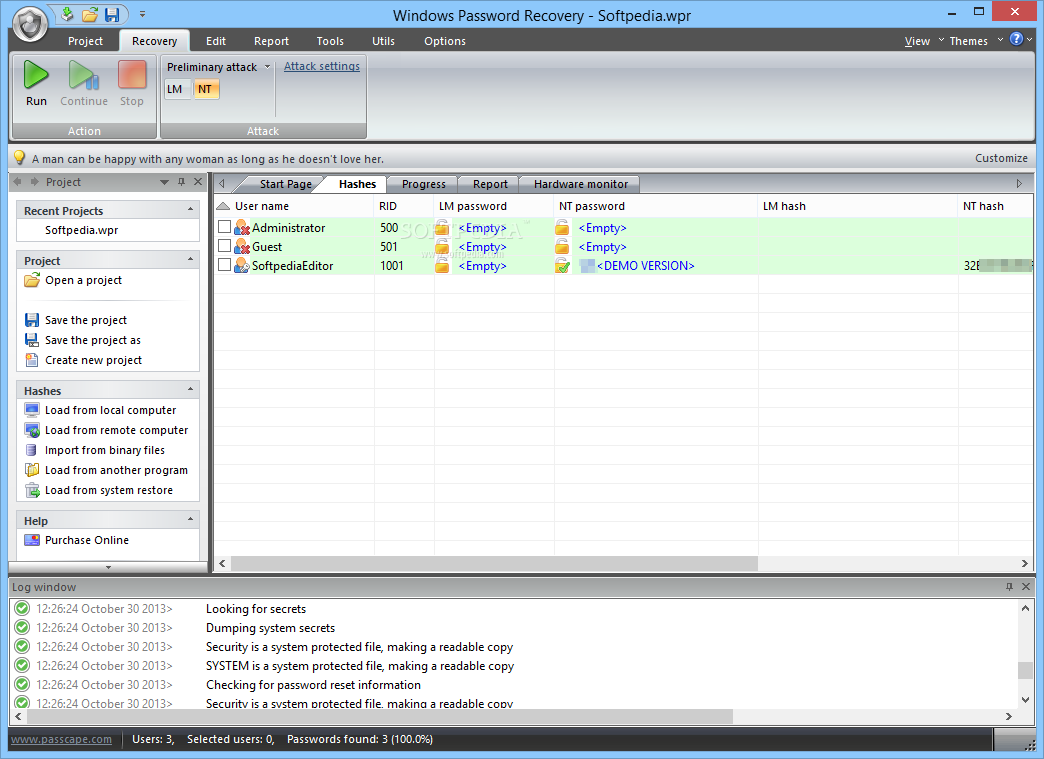Screen dimensions: 1044x759
Task: Click the floppy save quick-access icon
Action: pyautogui.click(x=112, y=14)
